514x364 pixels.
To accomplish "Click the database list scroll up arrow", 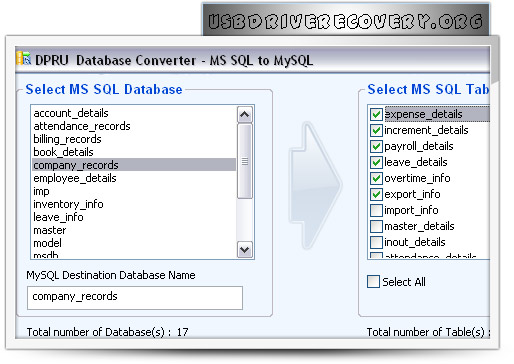I will (x=245, y=115).
